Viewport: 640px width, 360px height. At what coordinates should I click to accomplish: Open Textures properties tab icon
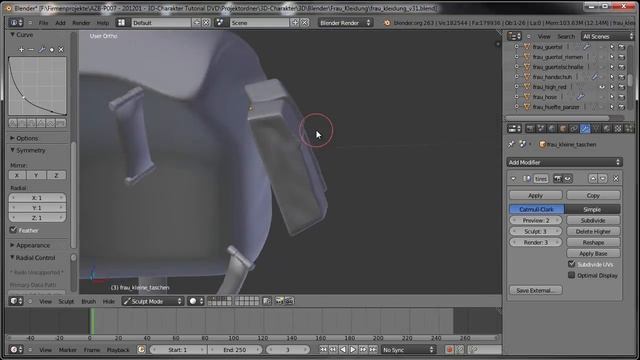click(618, 129)
